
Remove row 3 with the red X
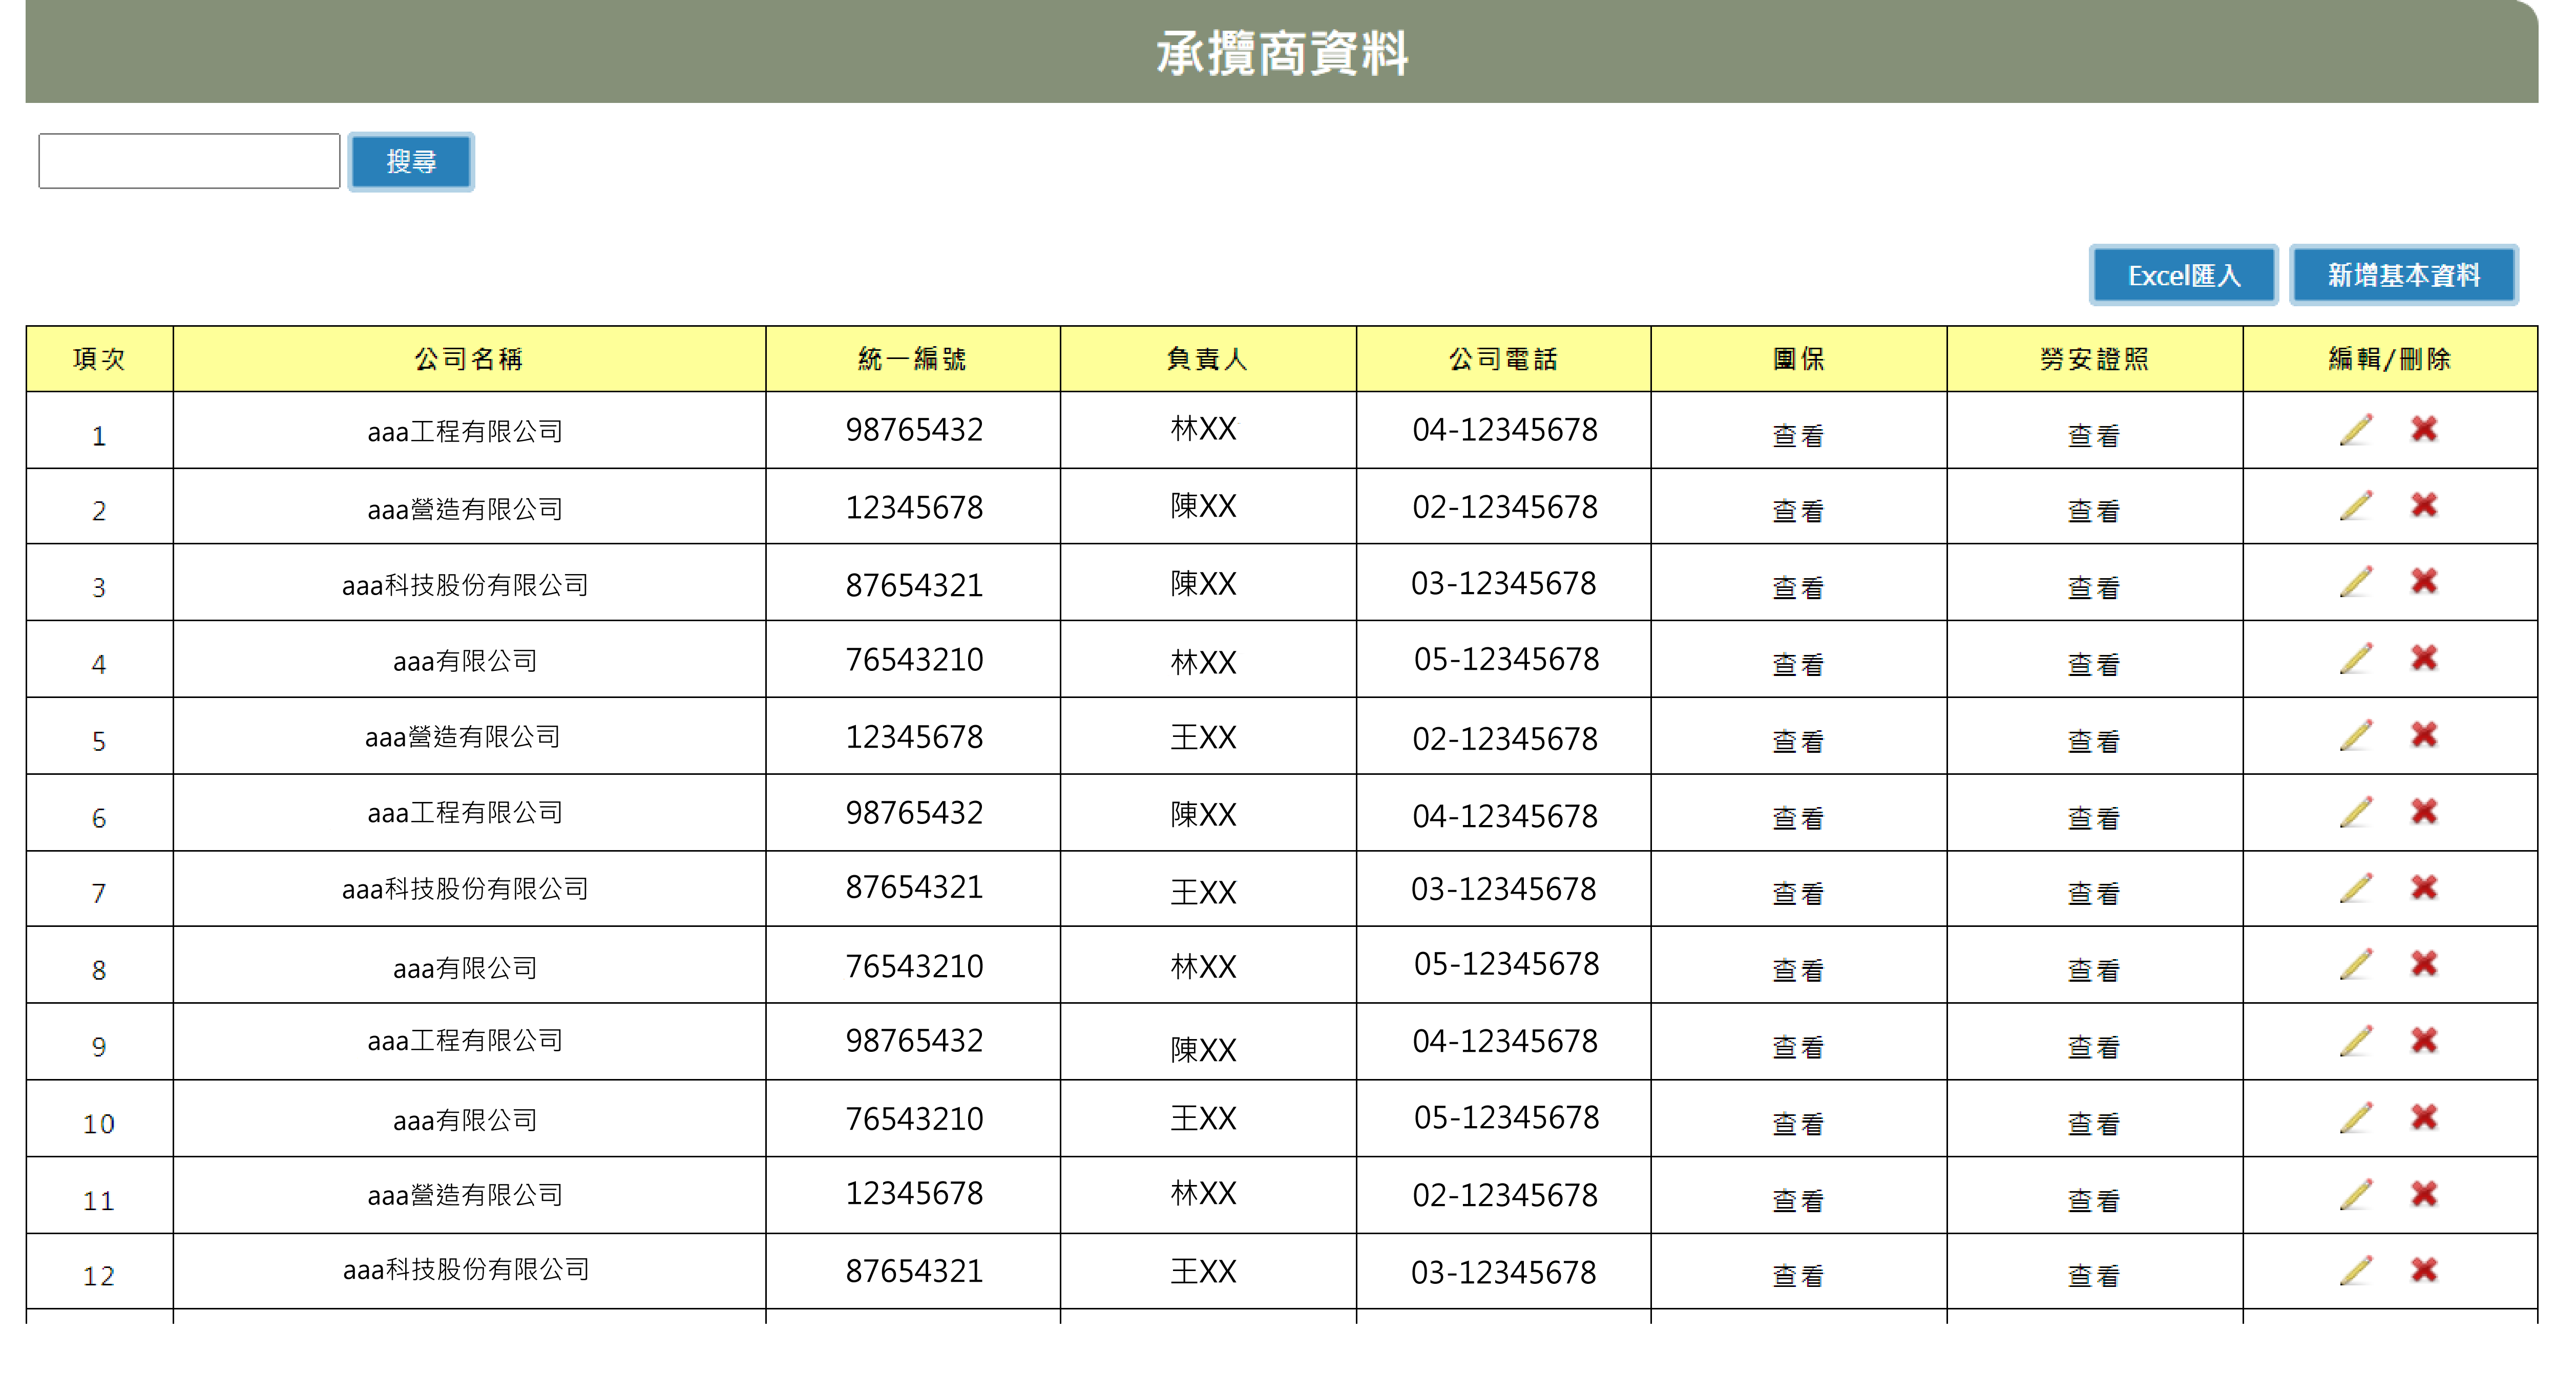tap(2424, 581)
